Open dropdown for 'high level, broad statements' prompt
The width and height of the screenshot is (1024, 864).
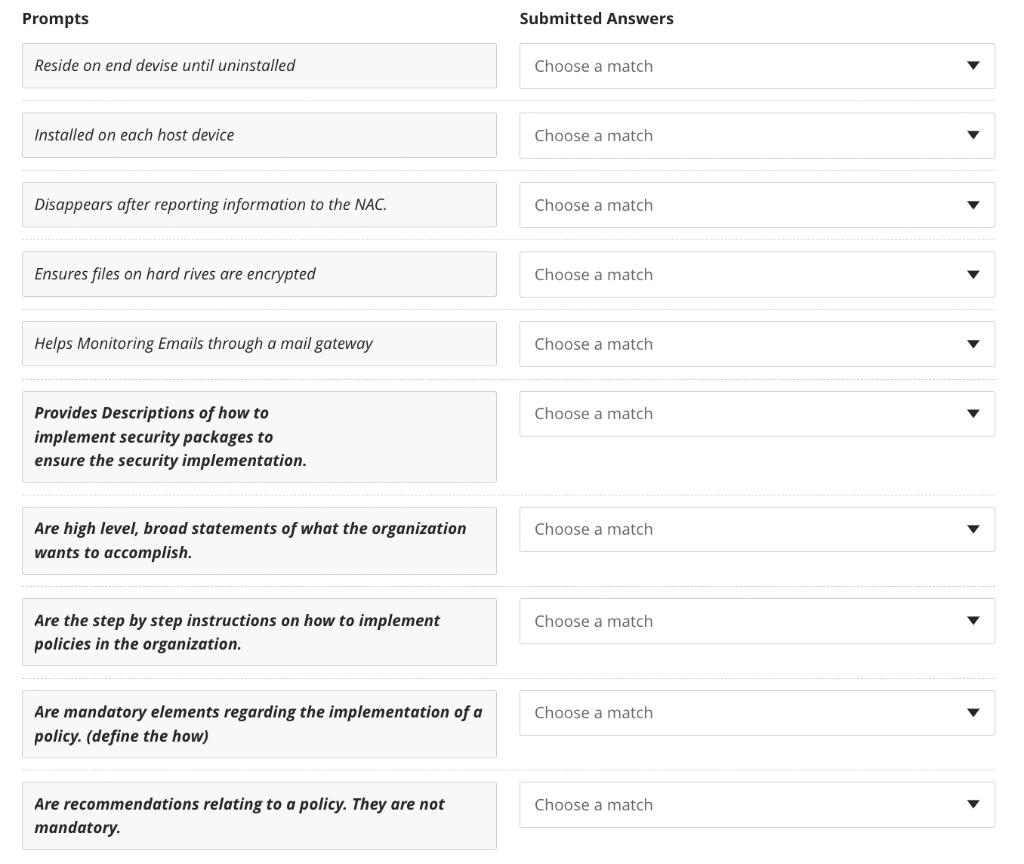[x=756, y=530]
